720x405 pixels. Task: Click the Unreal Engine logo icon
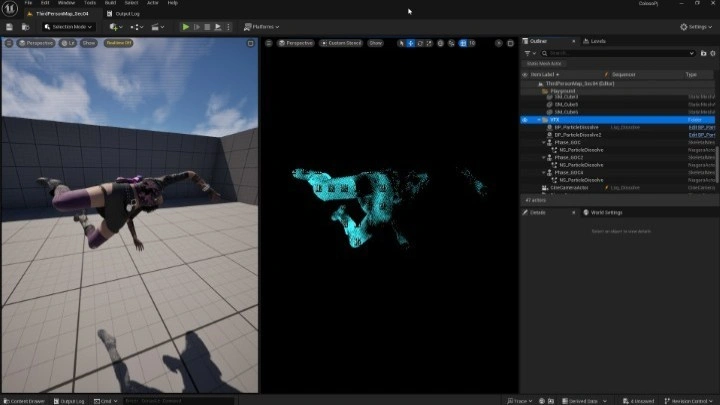[x=9, y=8]
